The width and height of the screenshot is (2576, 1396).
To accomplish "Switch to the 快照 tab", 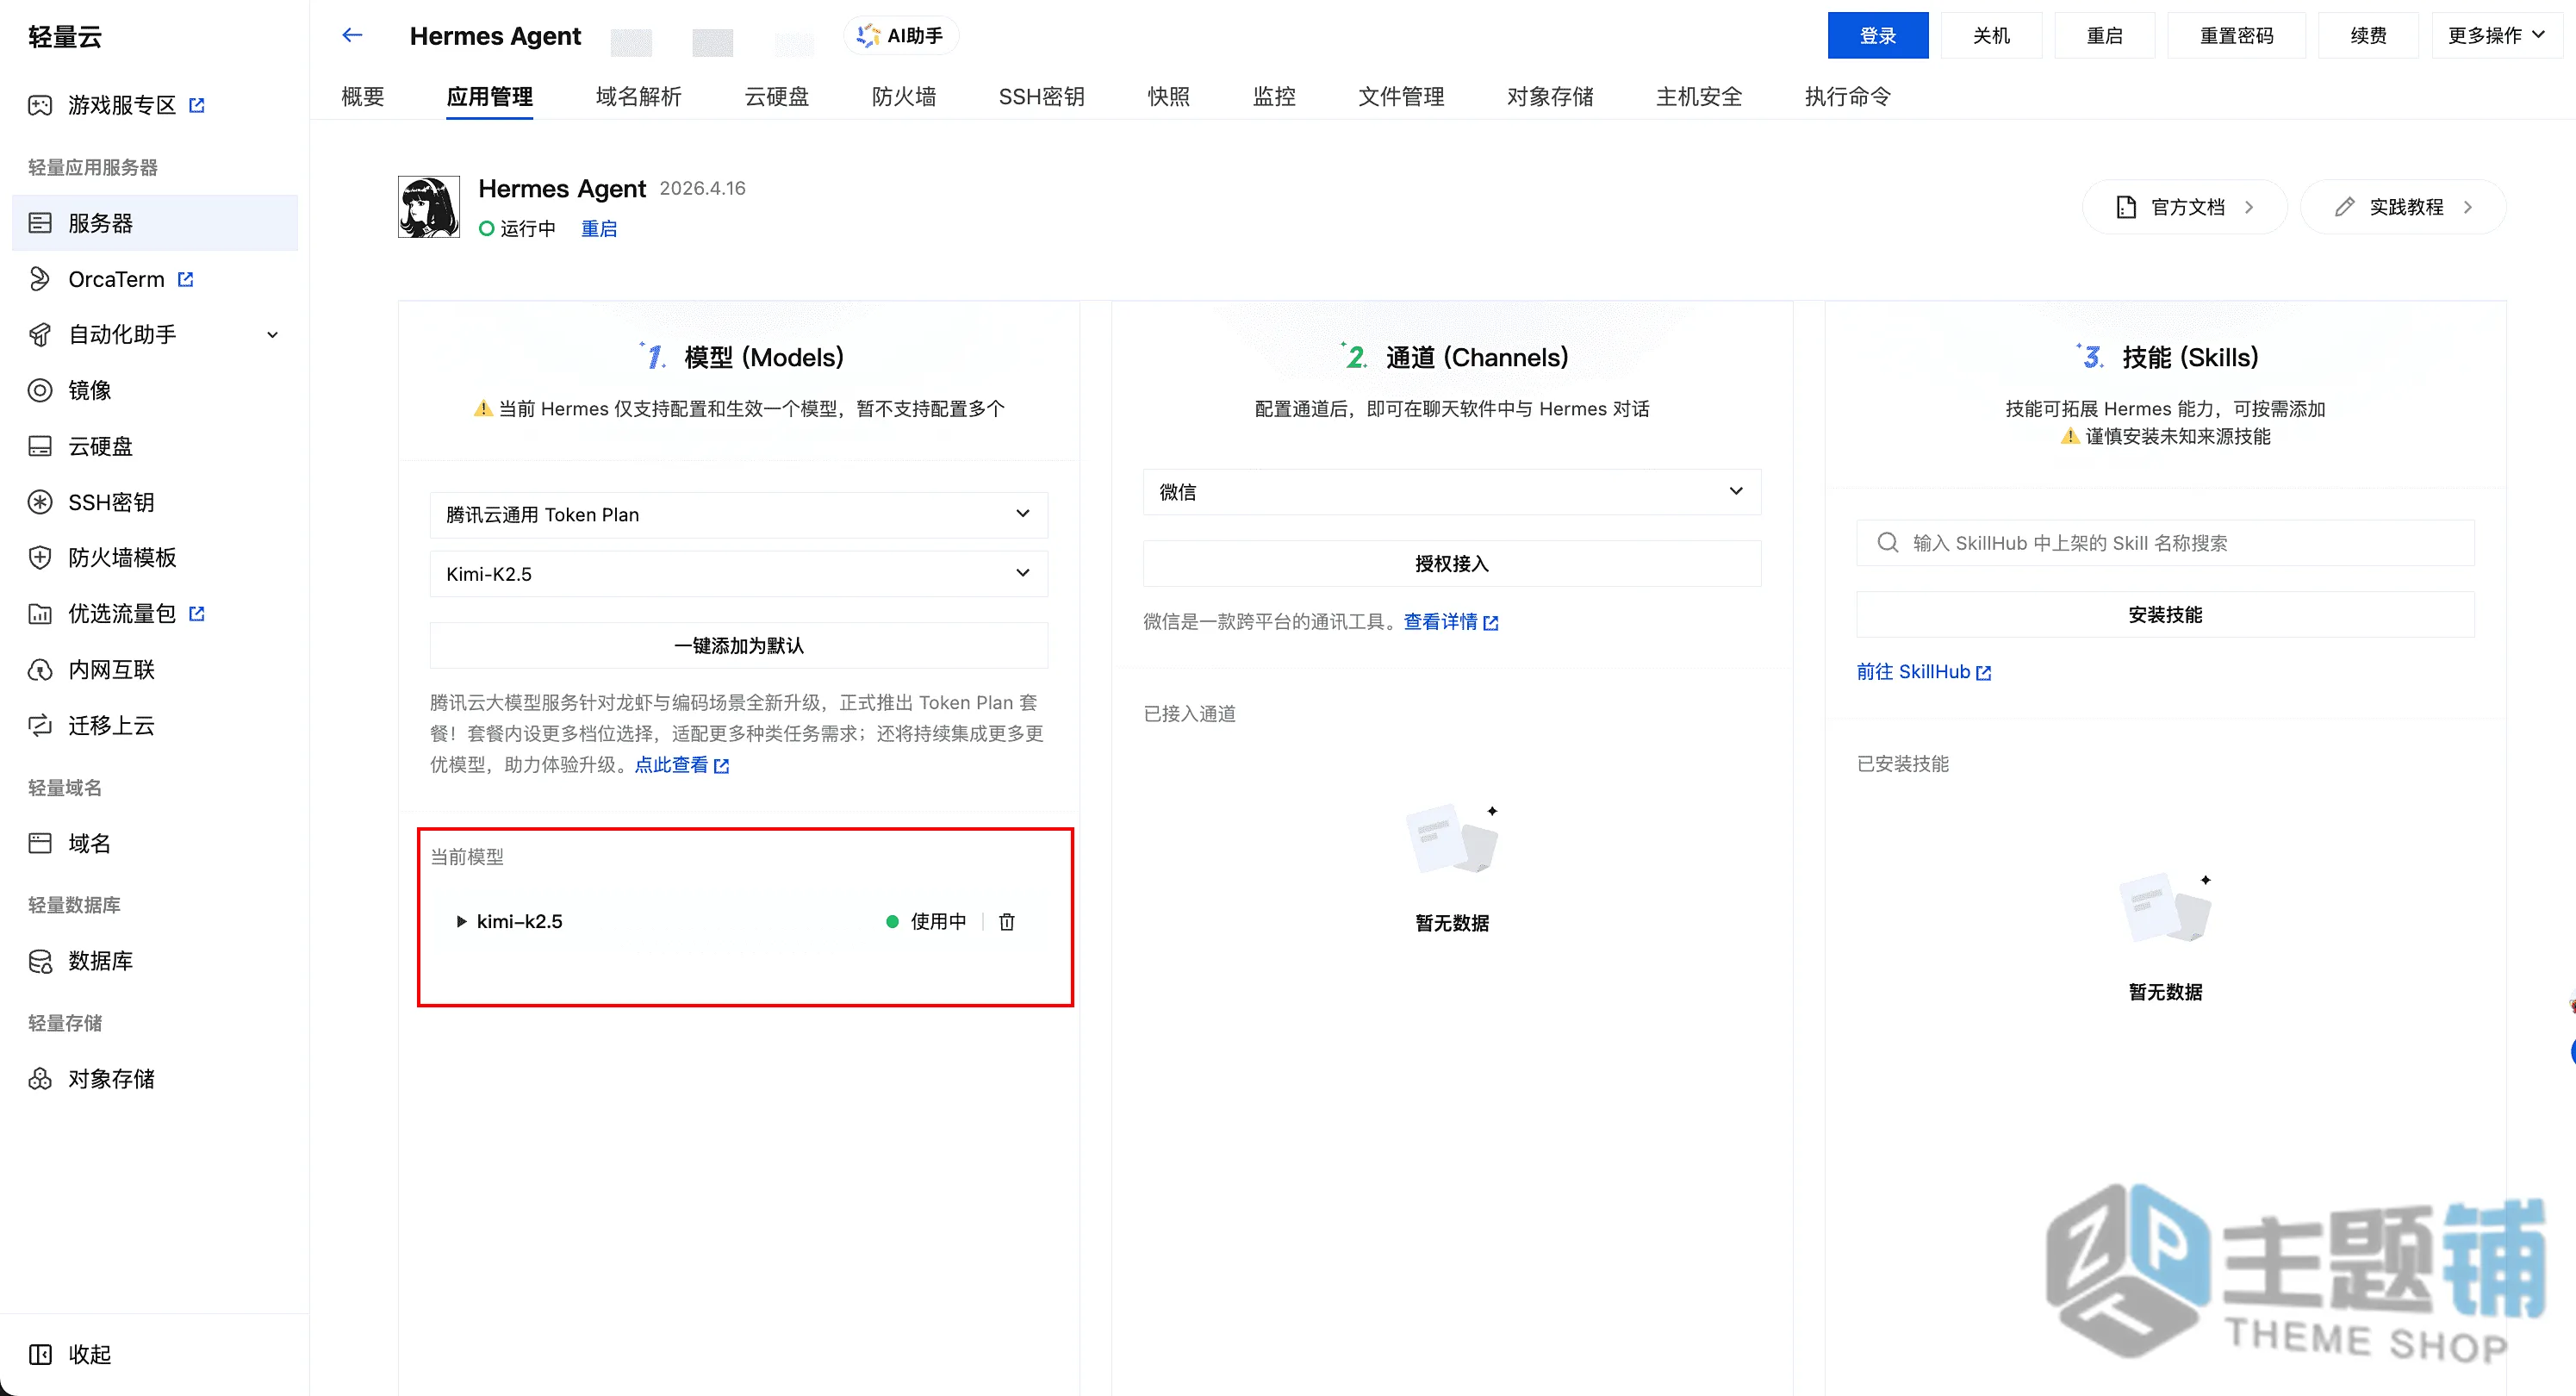I will [1169, 96].
